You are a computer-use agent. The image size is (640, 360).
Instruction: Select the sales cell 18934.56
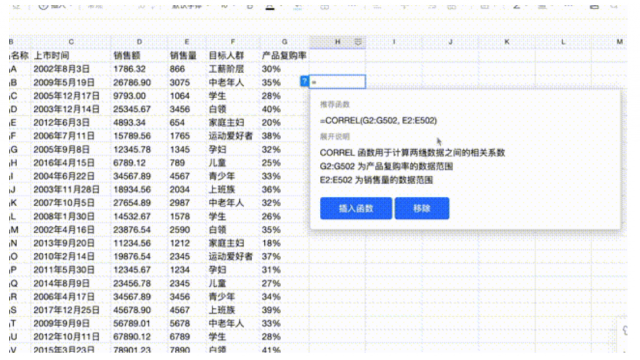[x=139, y=189]
